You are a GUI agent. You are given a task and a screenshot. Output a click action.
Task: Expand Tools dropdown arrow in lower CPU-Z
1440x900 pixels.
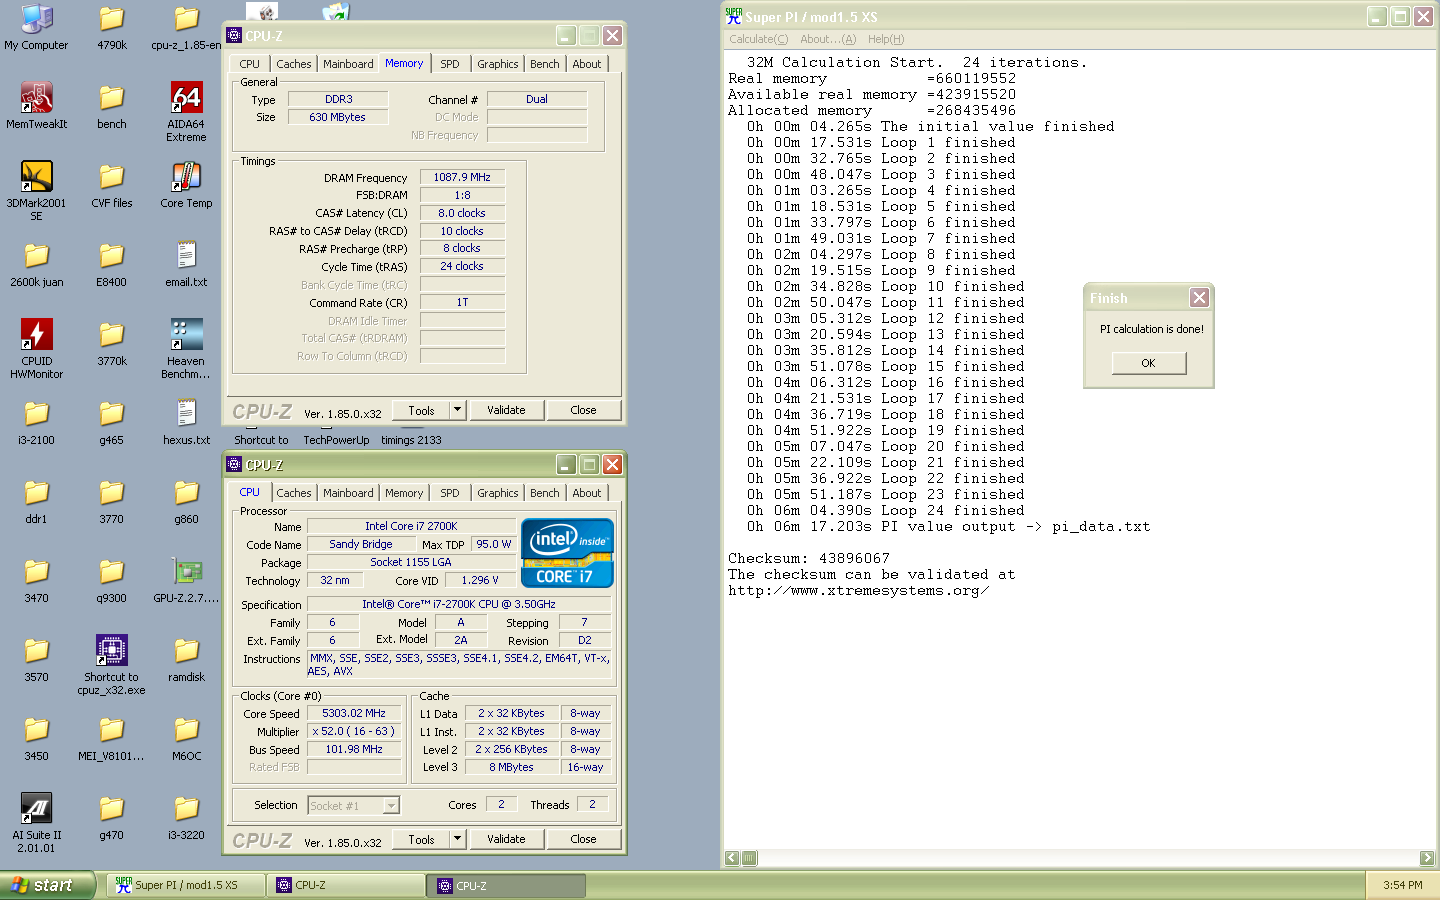click(x=457, y=839)
